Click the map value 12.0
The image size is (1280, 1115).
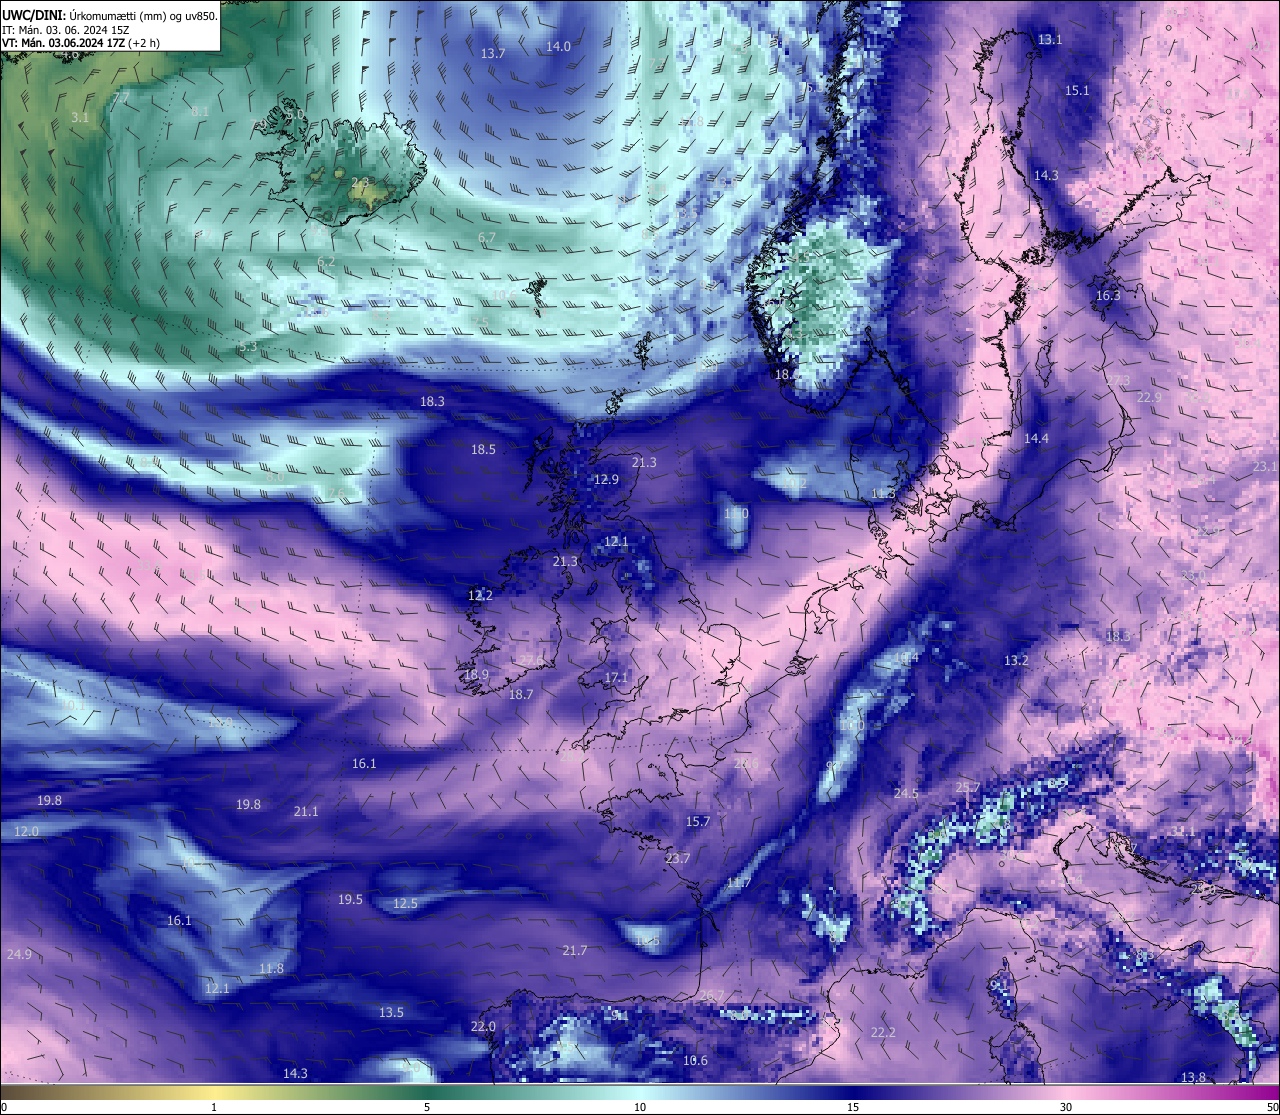coord(26,831)
